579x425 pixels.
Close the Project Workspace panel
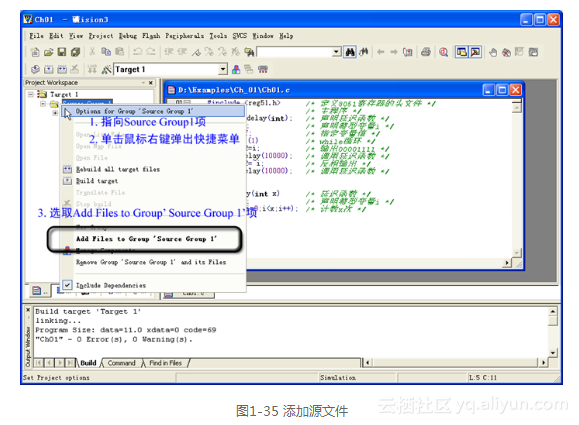click(151, 83)
